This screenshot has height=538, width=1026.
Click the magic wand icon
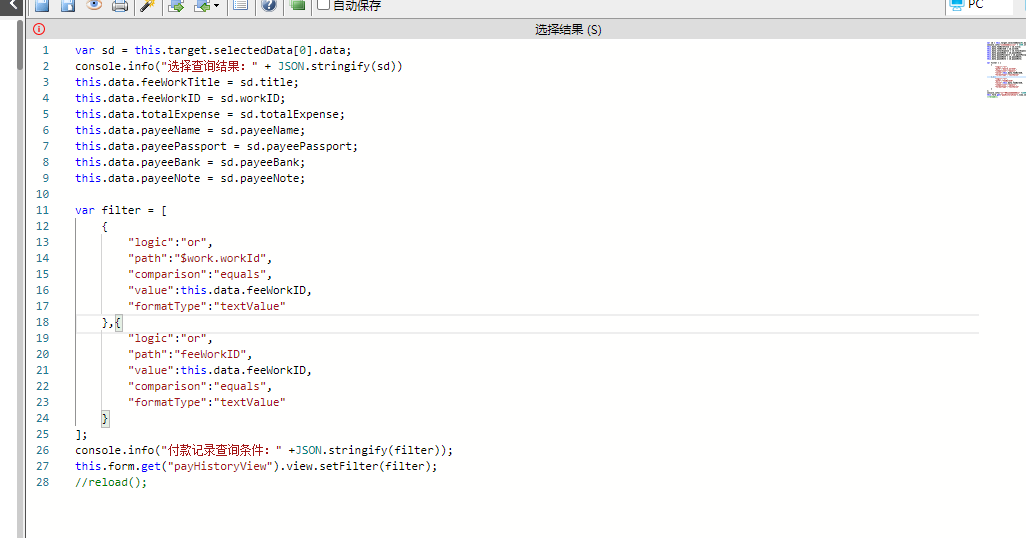(x=148, y=6)
